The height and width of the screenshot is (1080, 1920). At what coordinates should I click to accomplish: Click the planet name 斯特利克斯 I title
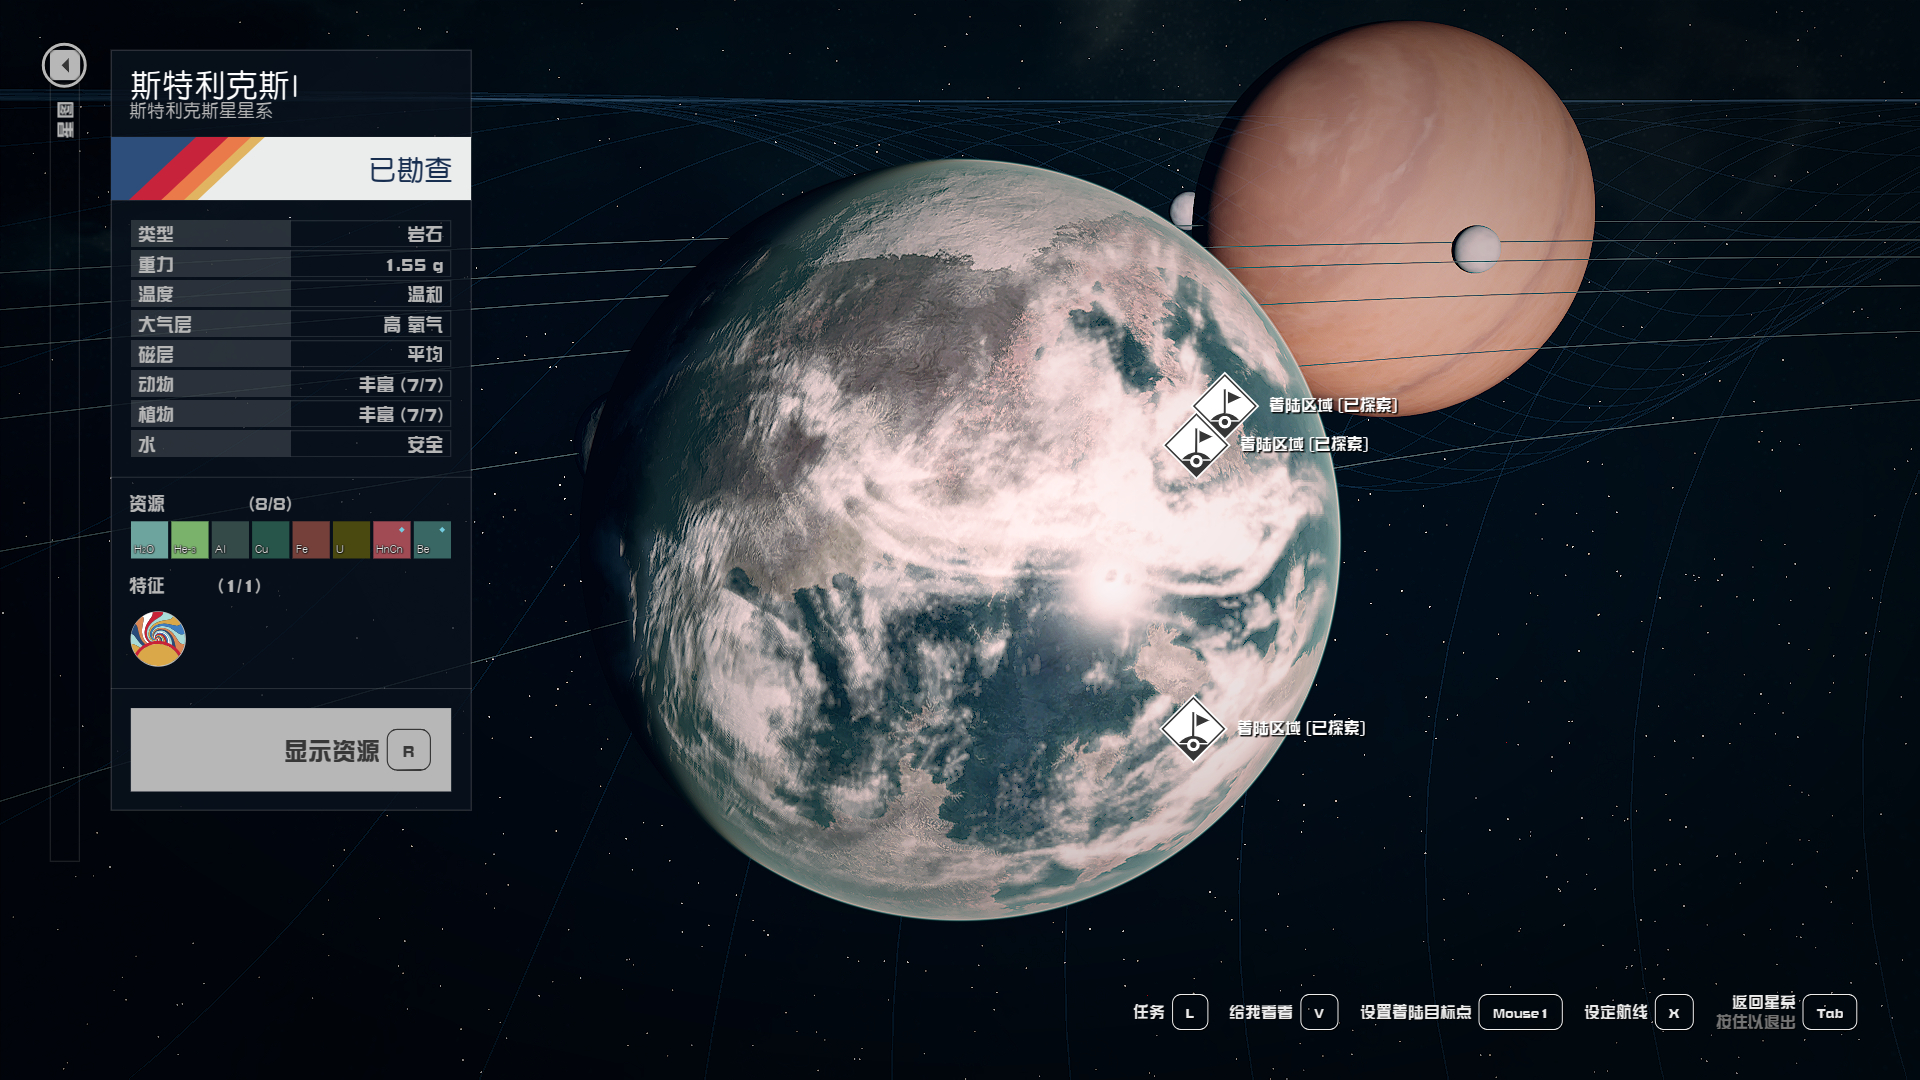click(x=214, y=85)
